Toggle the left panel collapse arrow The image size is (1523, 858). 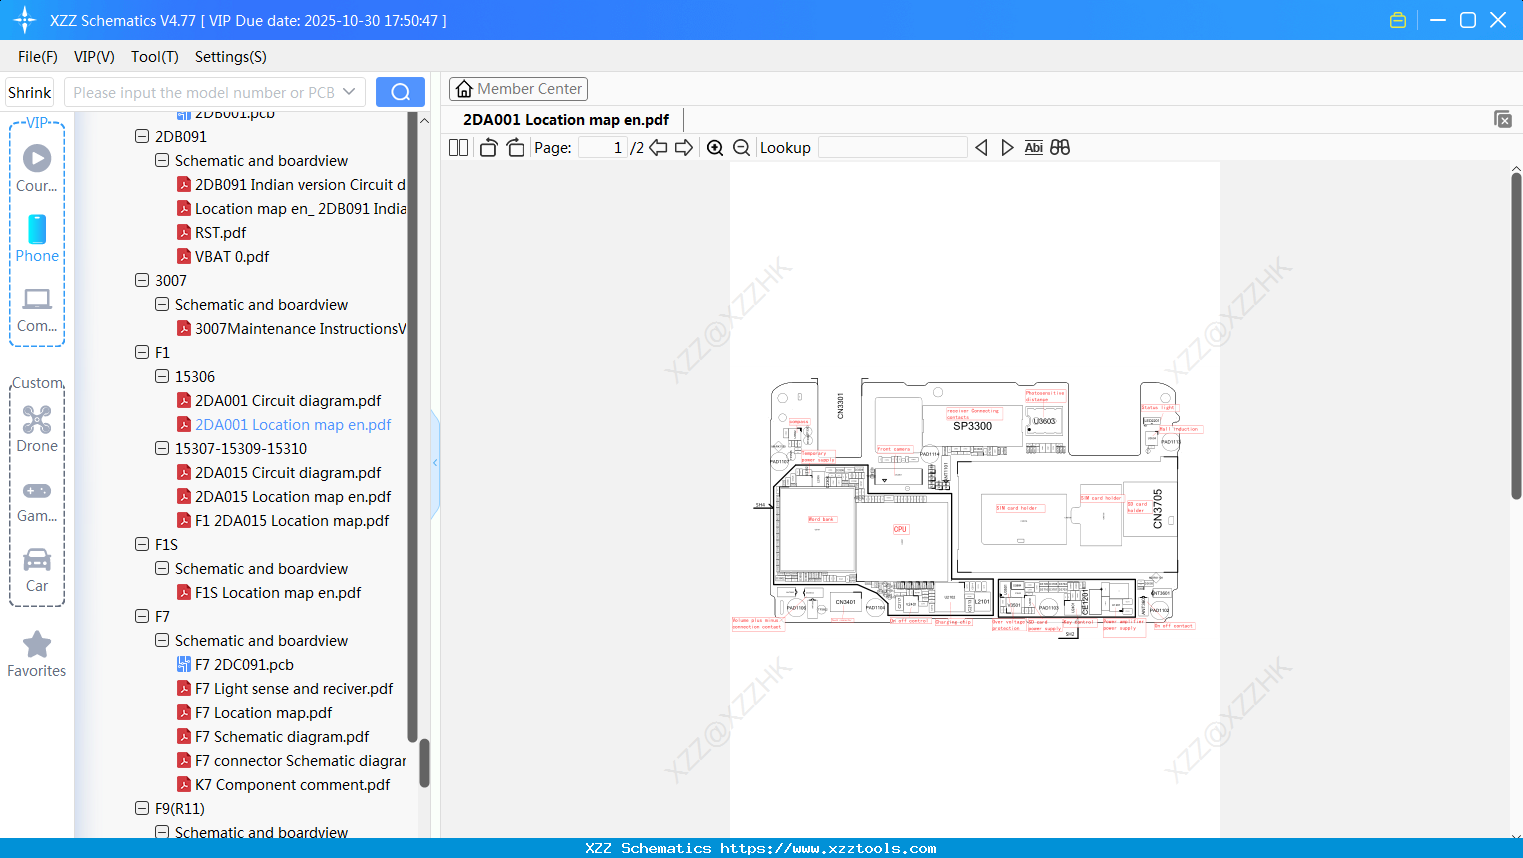point(434,462)
